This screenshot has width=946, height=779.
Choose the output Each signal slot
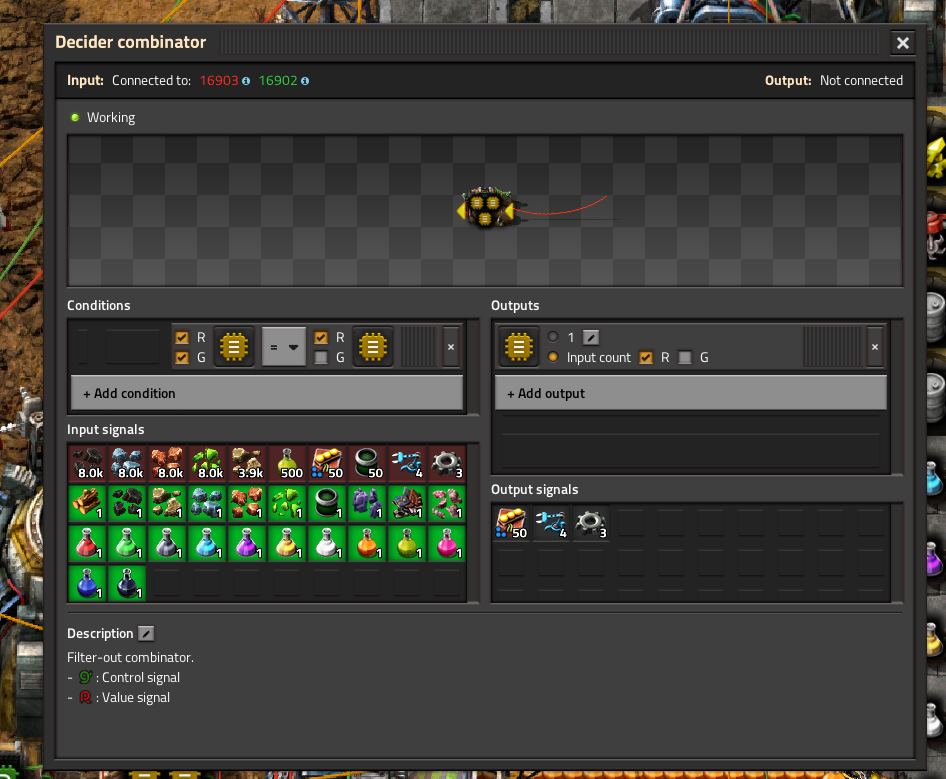tap(519, 347)
